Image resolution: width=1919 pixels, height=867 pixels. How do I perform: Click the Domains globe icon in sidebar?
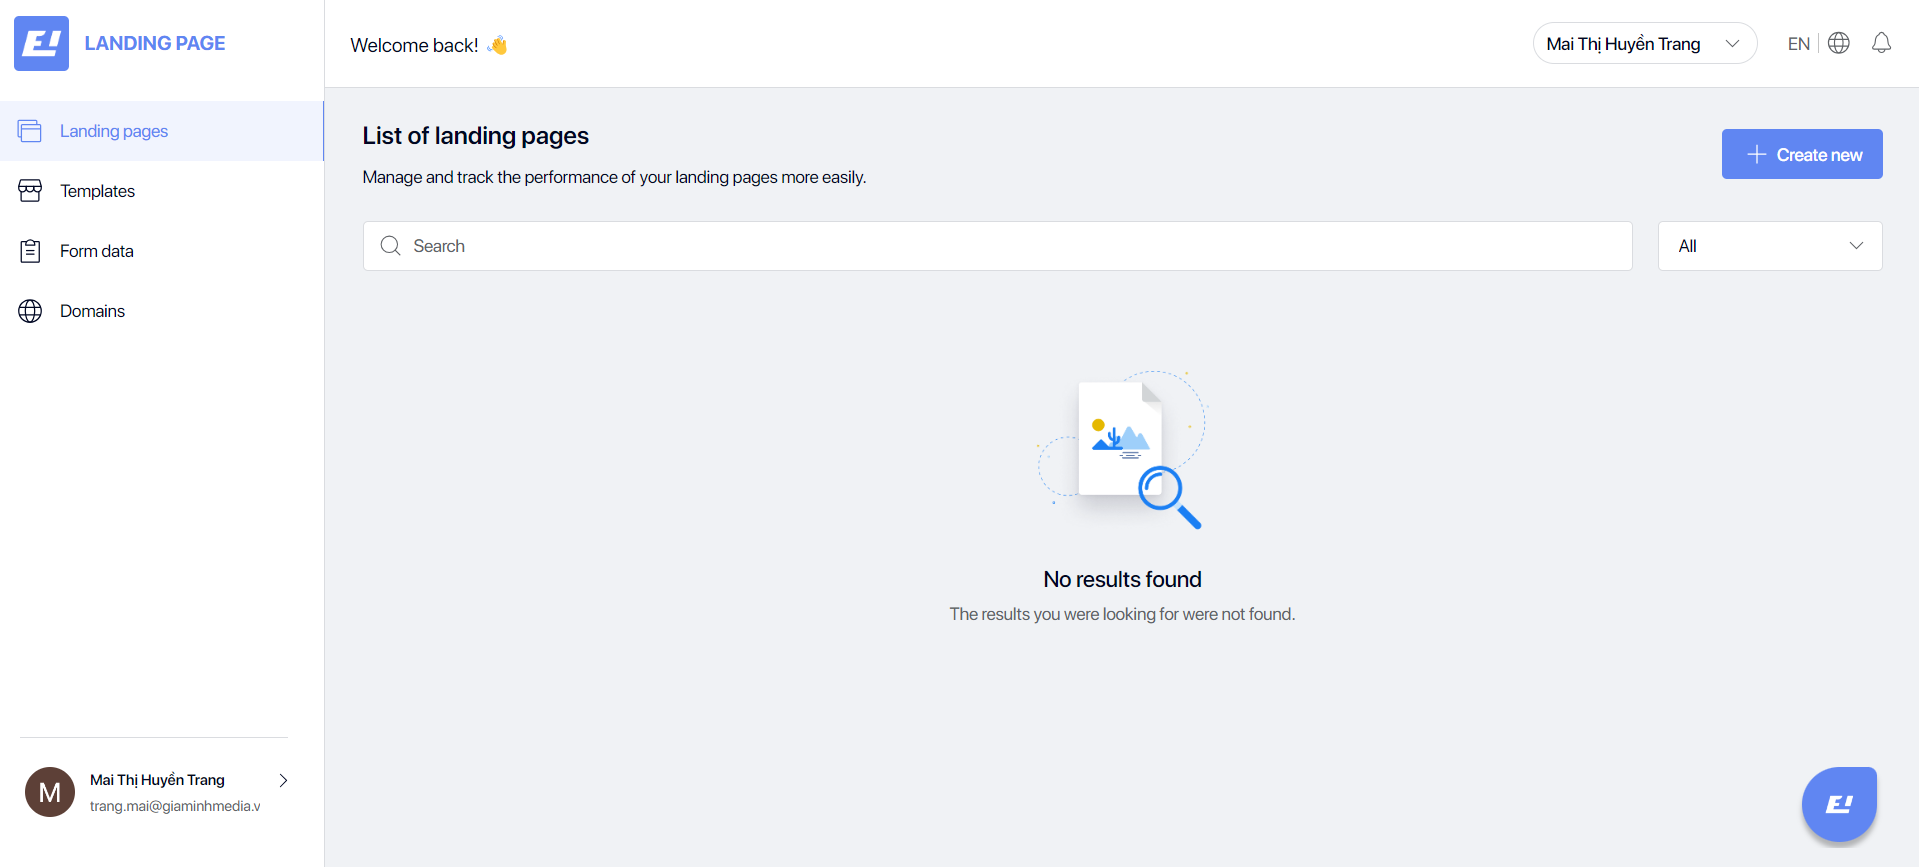click(30, 311)
